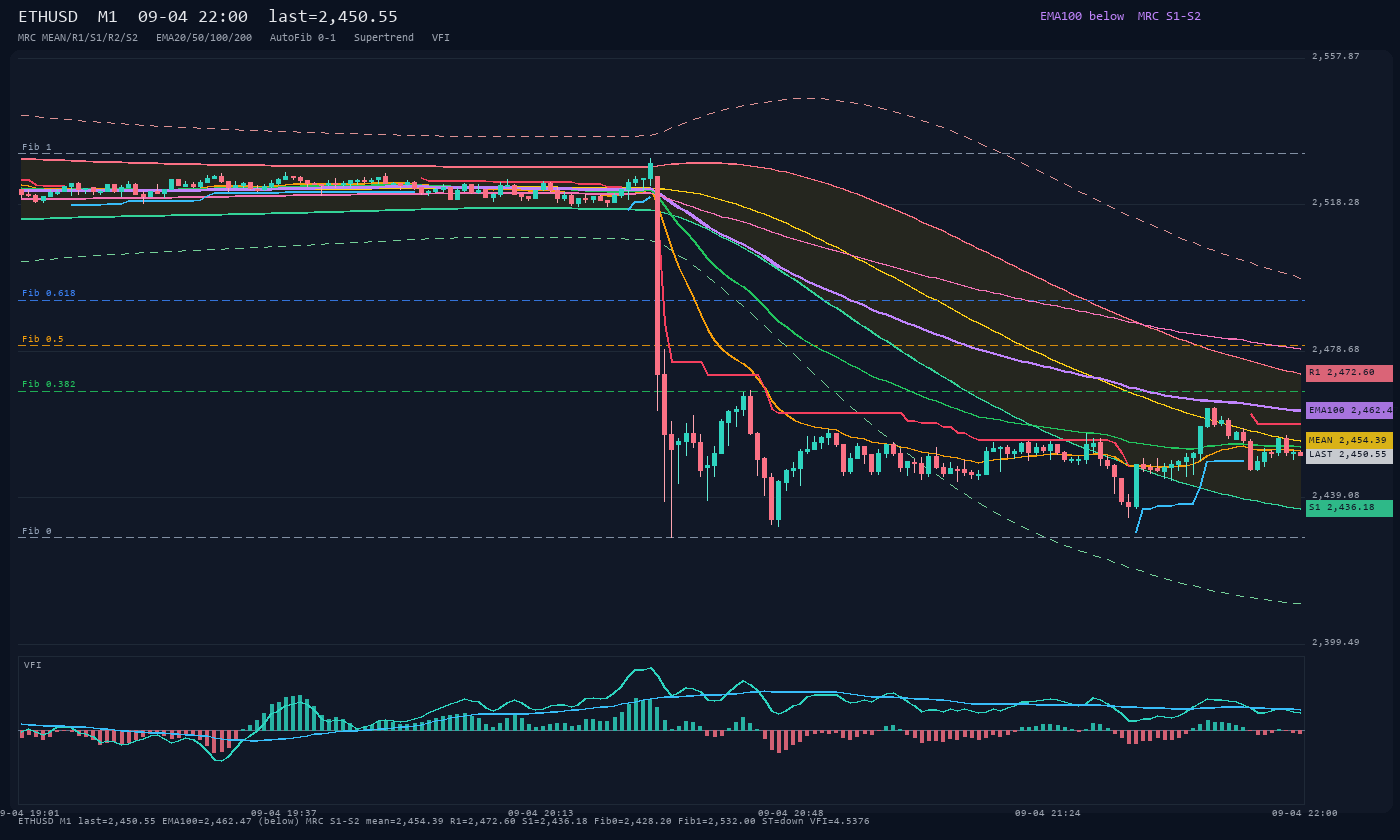
Task: Click the Fib 0.5 level label
Action: tap(43, 340)
